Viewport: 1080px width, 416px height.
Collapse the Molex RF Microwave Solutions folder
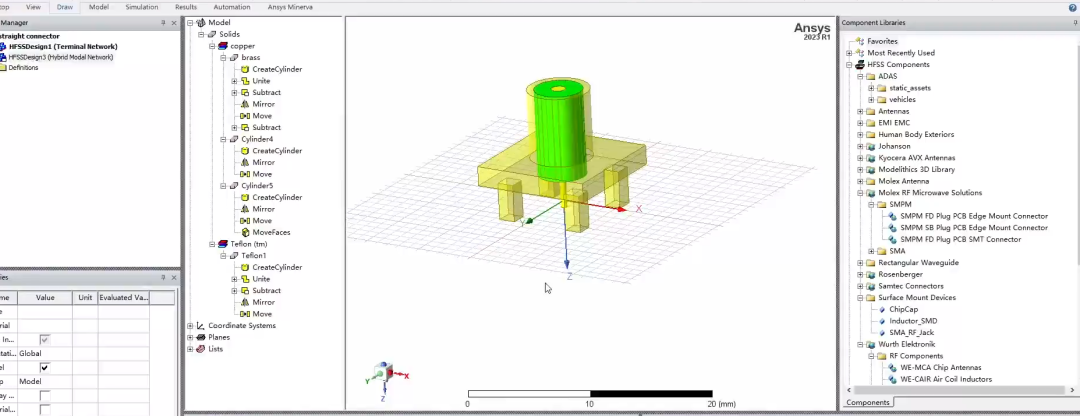[860, 193]
